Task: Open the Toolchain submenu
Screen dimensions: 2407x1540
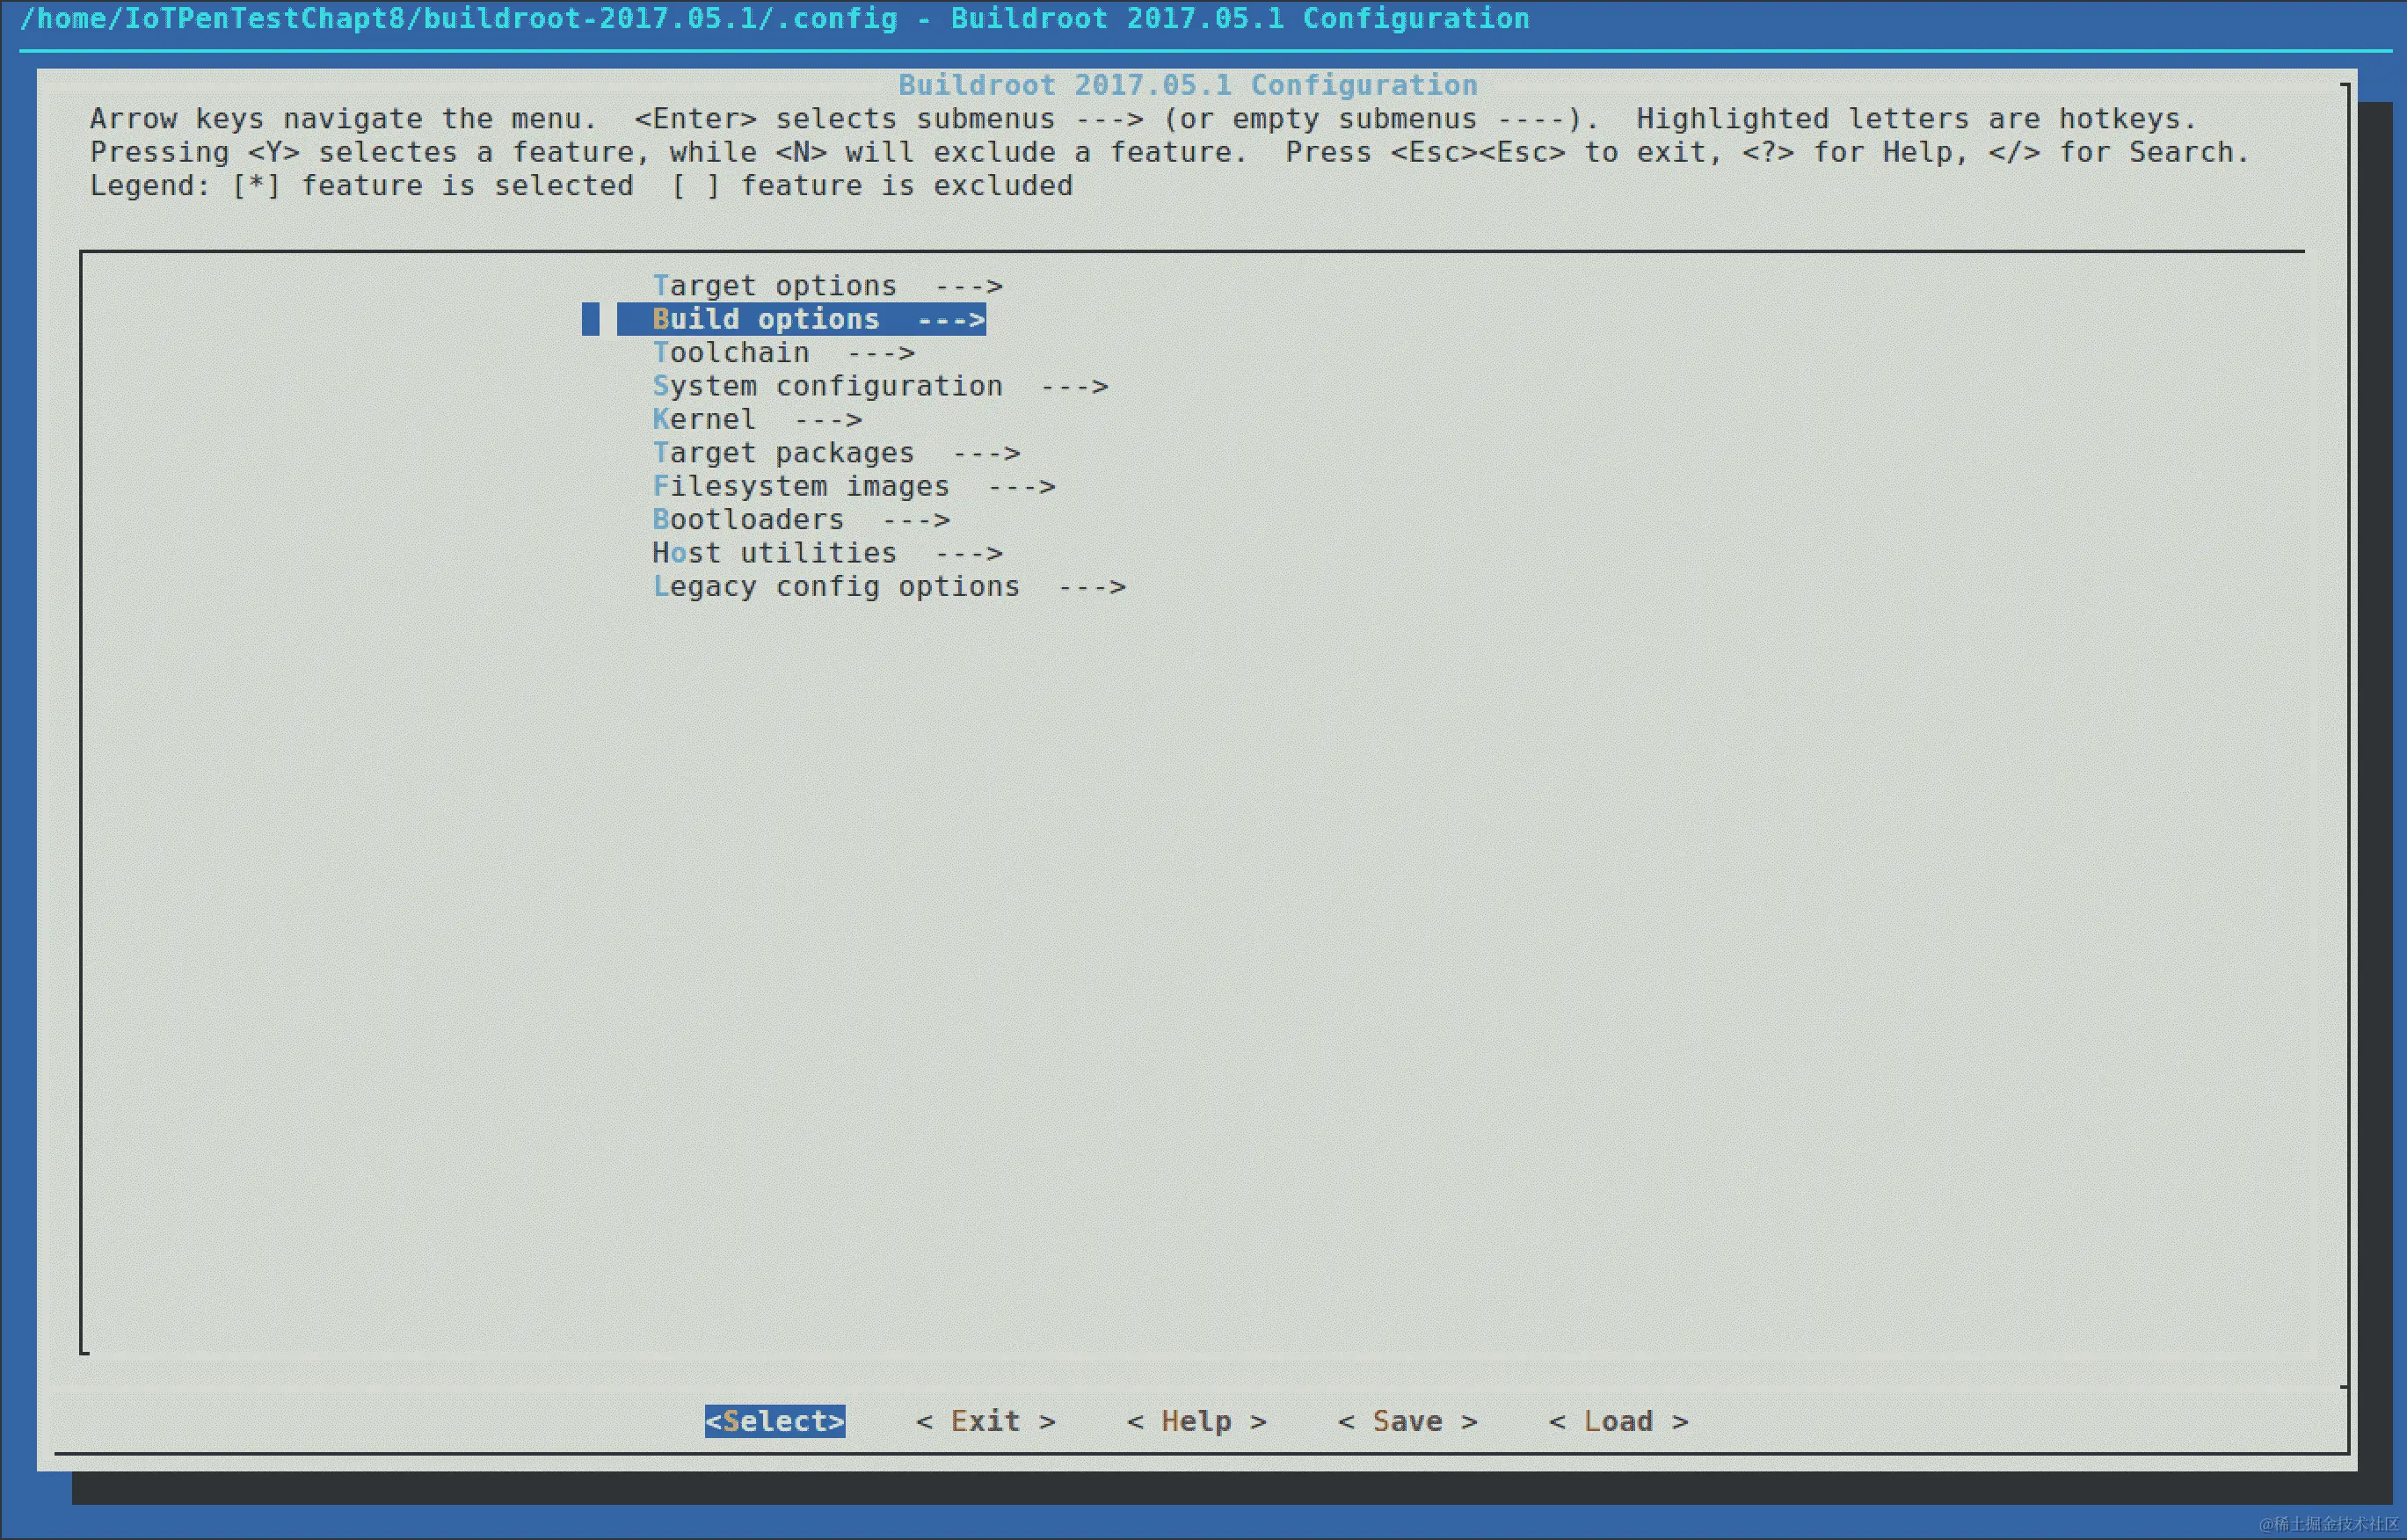Action: click(783, 353)
